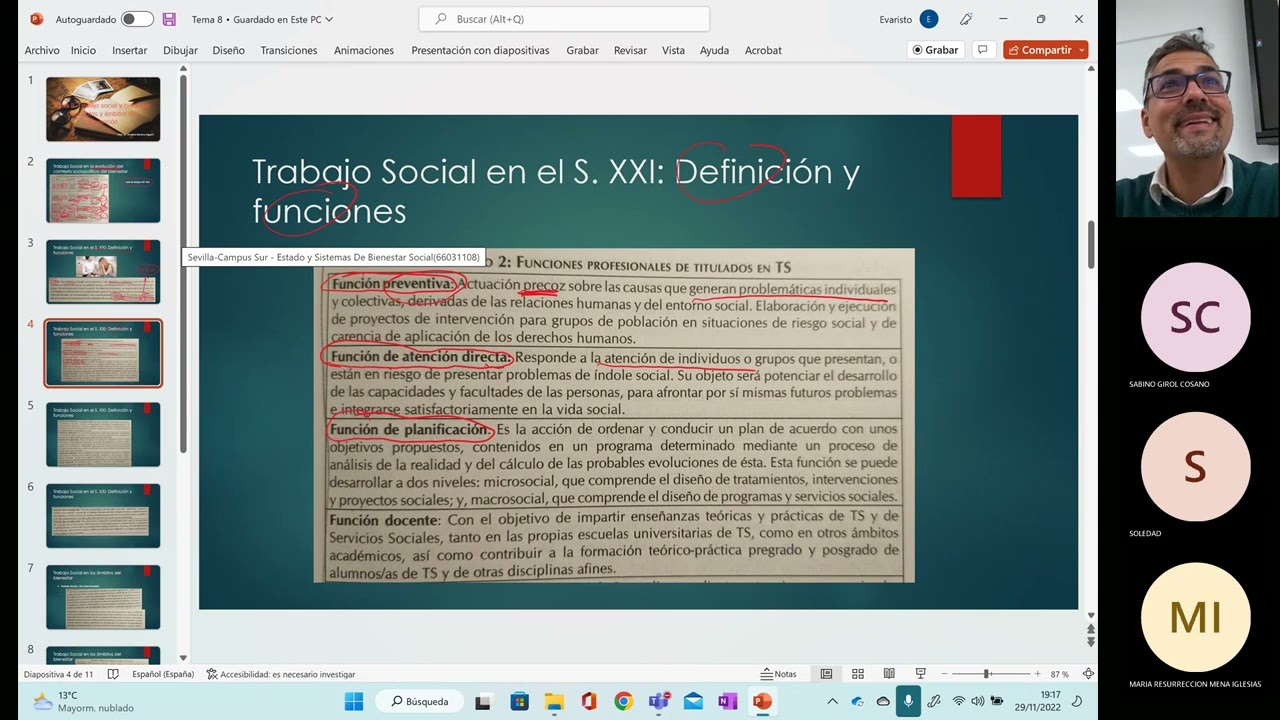1280x720 pixels.
Task: Open the Windows Start button
Action: 354,701
